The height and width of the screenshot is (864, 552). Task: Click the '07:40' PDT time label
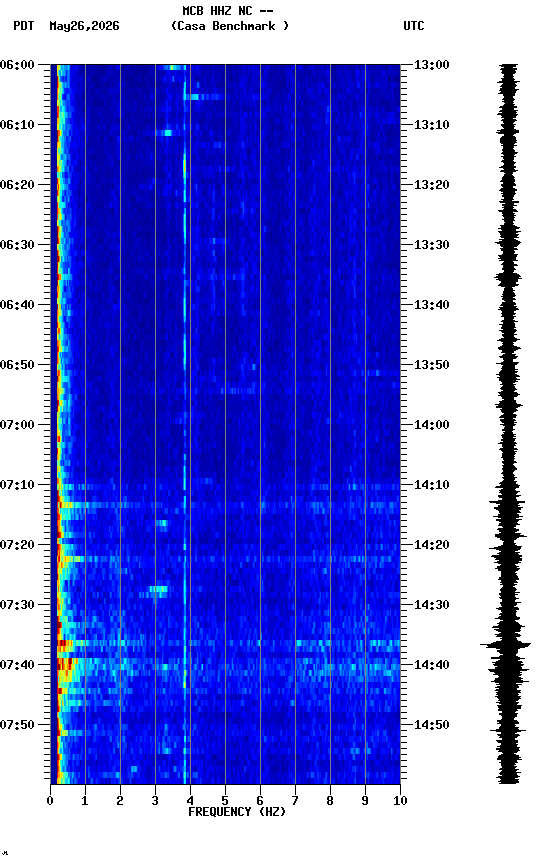pos(17,665)
